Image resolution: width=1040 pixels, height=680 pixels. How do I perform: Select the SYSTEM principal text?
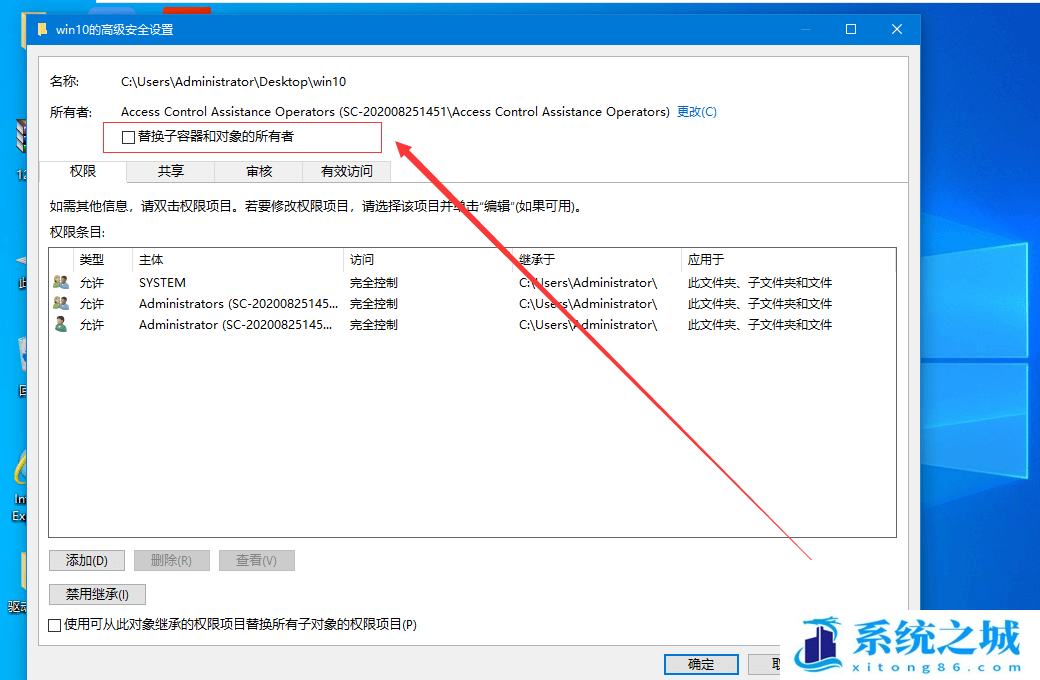[162, 283]
